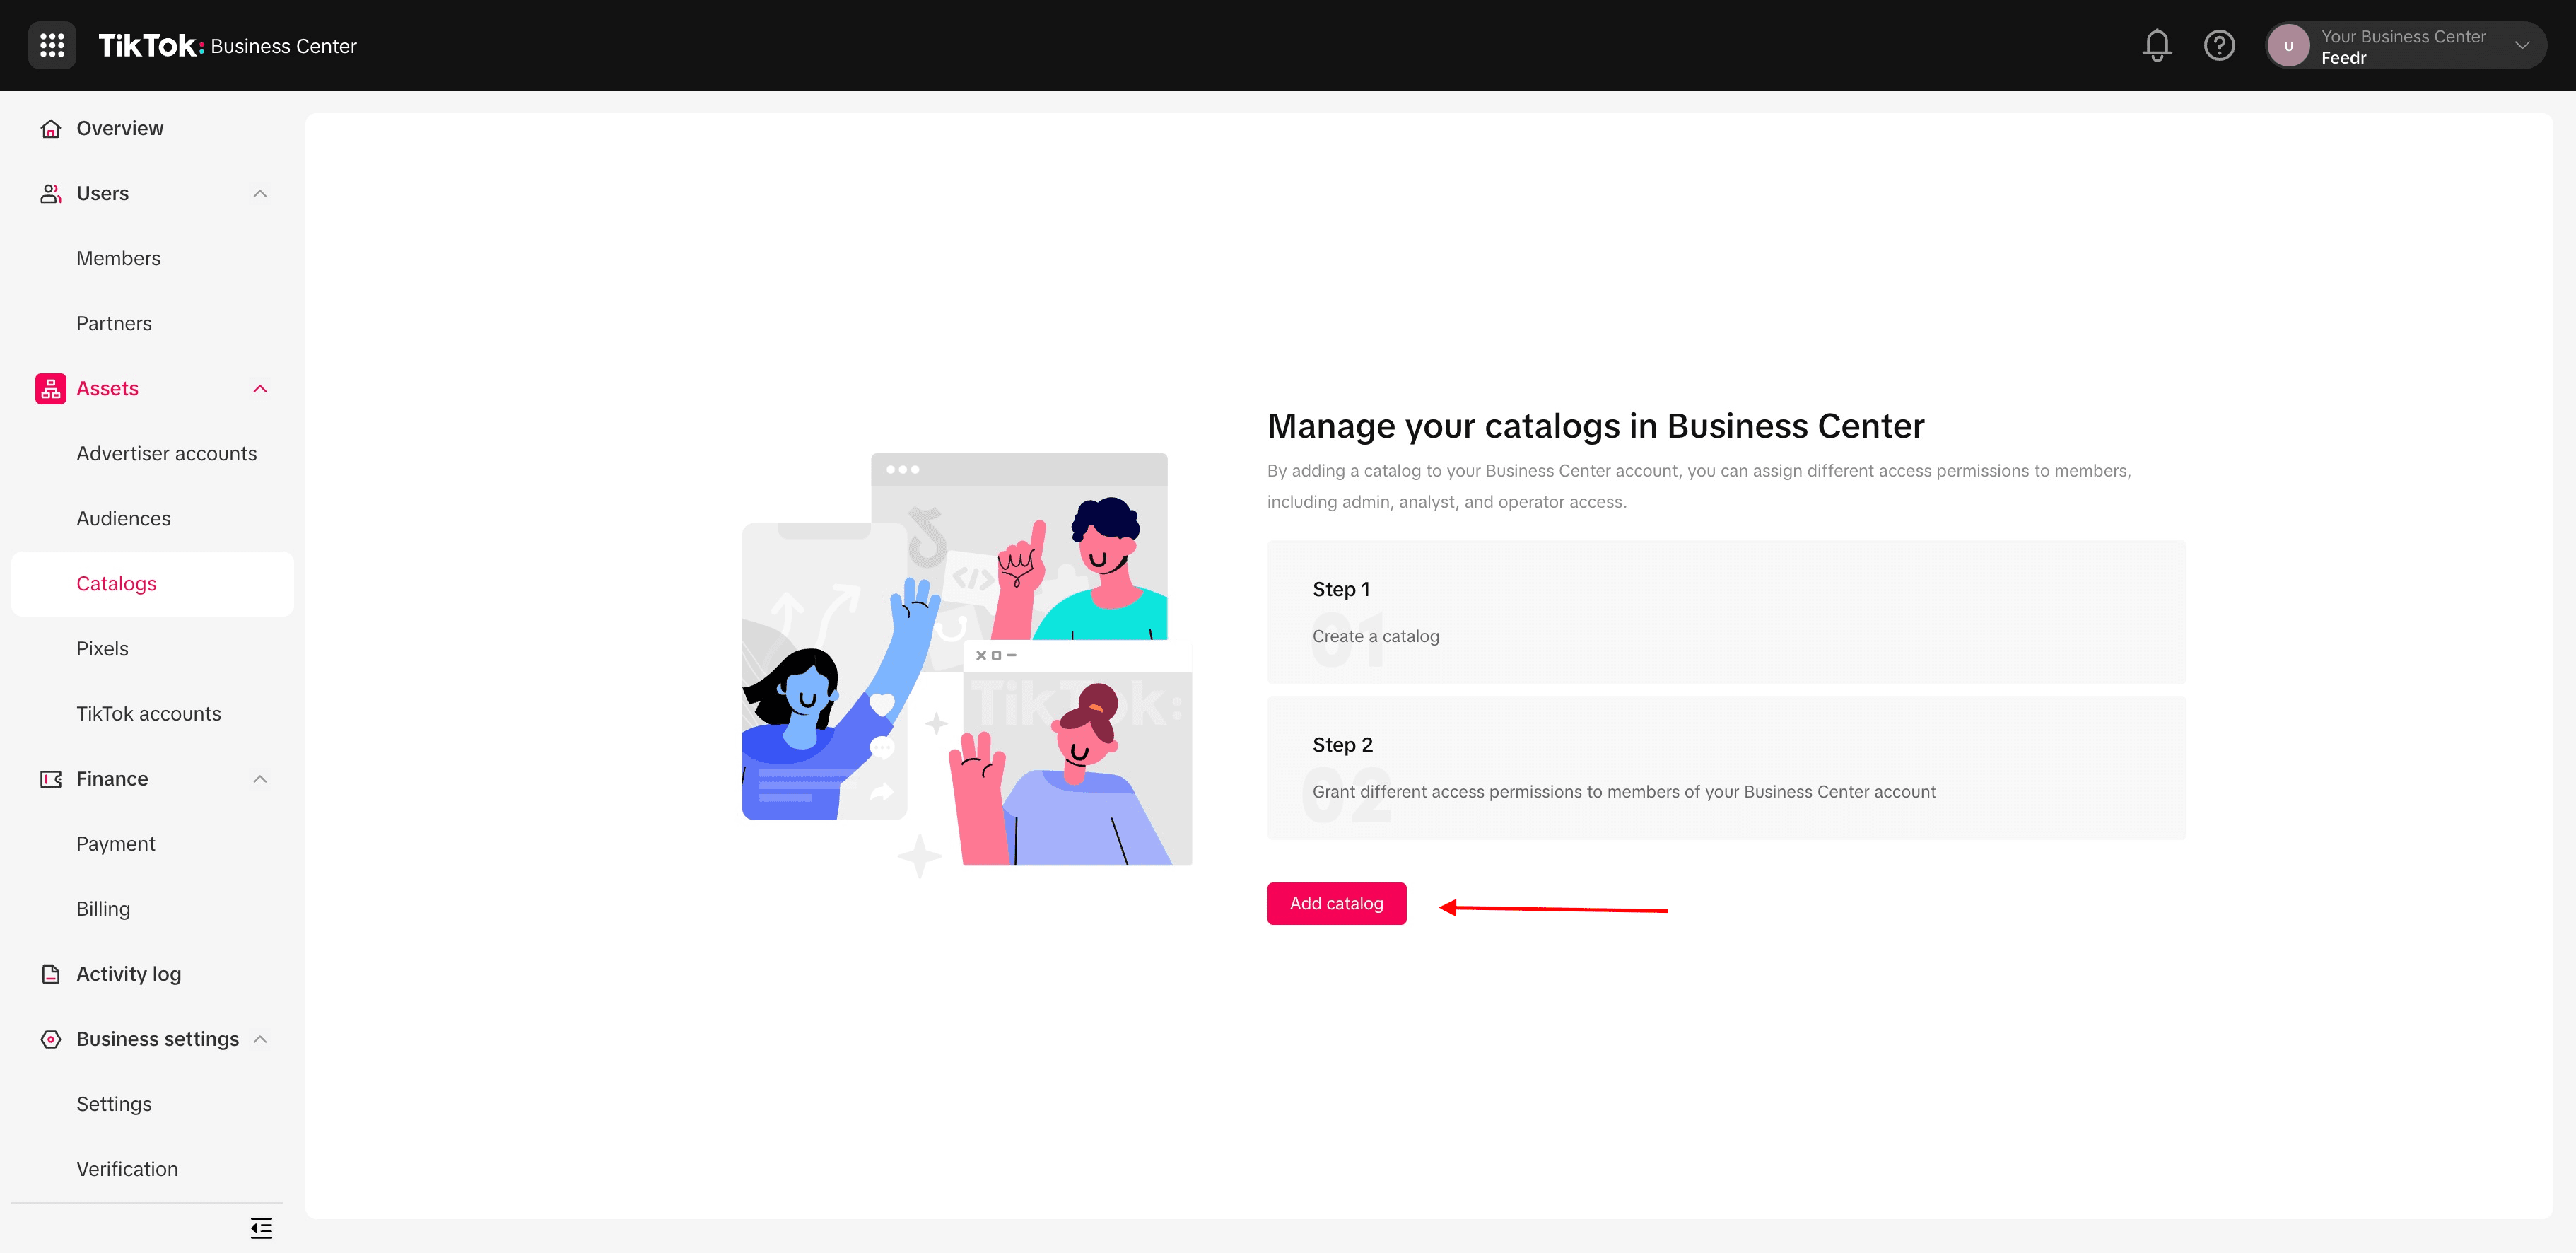
Task: Open the app grid launcher
Action: tap(52, 45)
